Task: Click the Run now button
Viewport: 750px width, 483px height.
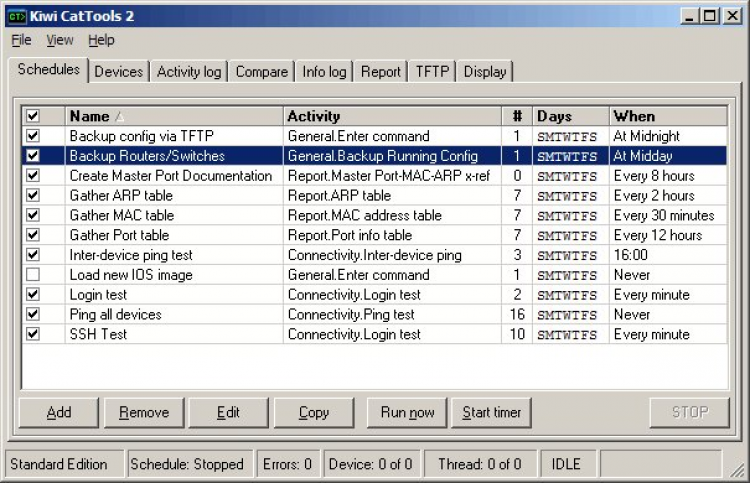Action: click(x=407, y=412)
